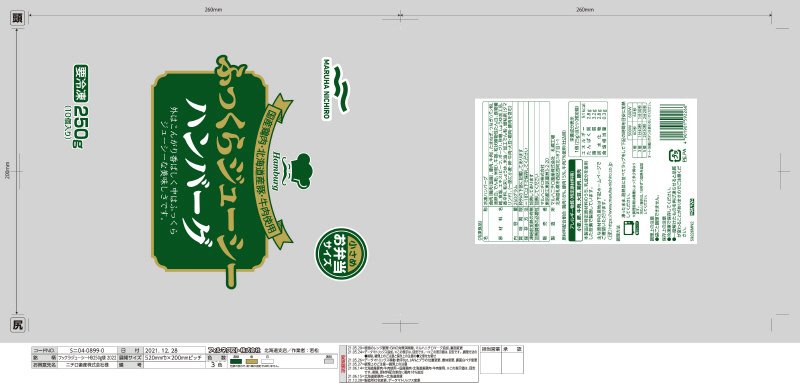Click the 頭 orientation marker box
800x383 pixels.
point(18,19)
